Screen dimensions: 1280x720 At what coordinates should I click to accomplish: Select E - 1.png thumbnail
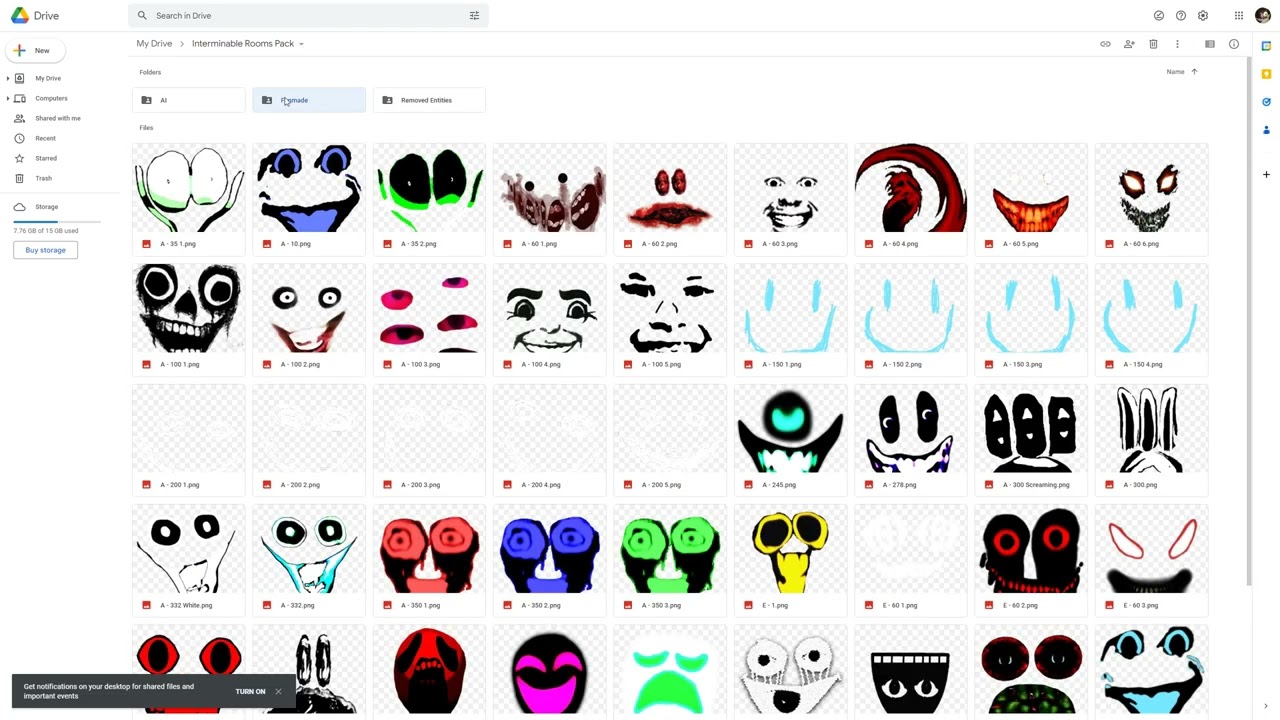click(x=790, y=550)
